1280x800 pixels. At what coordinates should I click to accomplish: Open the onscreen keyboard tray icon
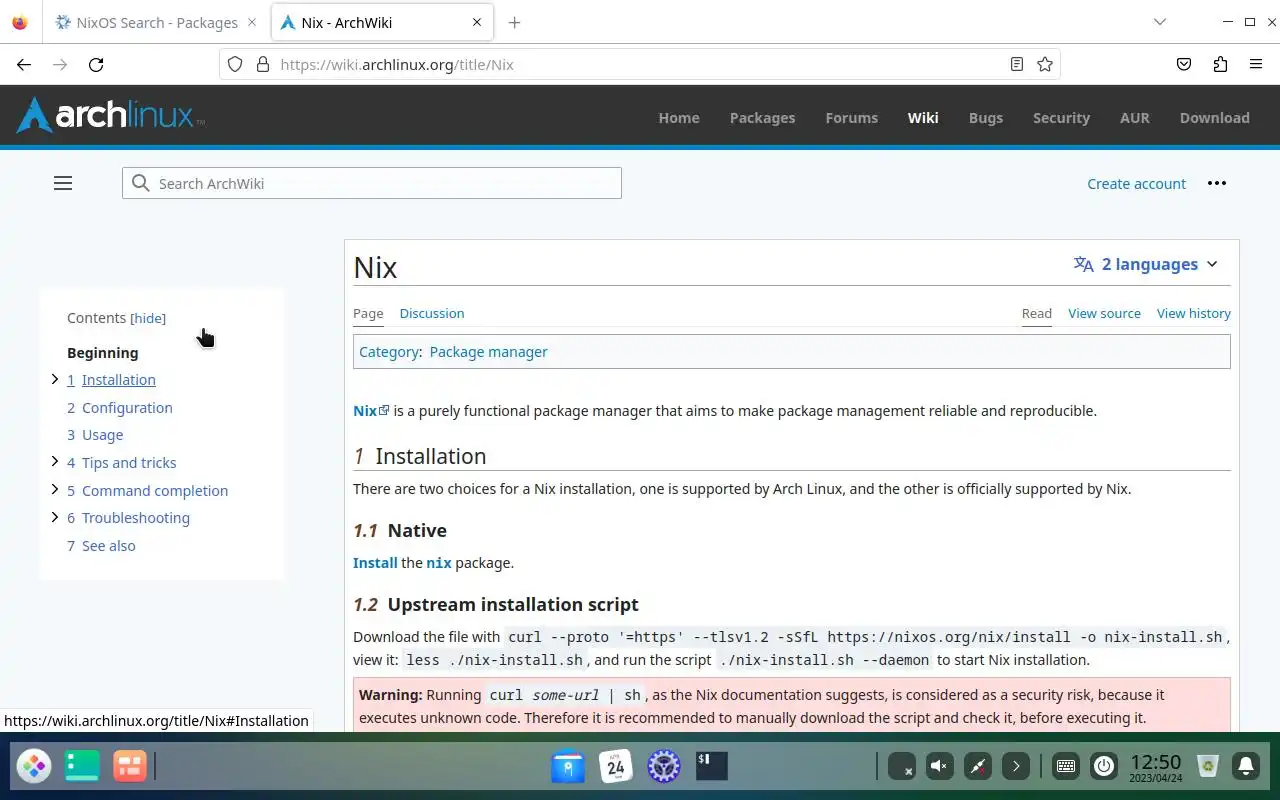(1065, 766)
